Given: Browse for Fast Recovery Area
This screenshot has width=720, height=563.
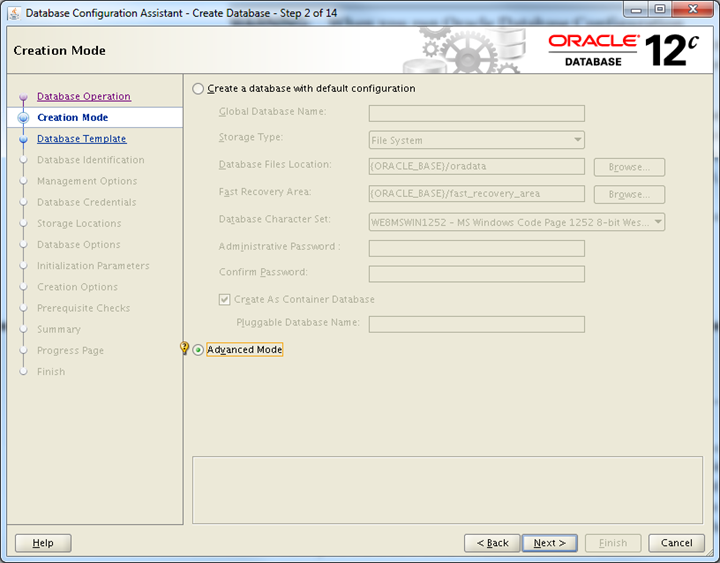Looking at the screenshot, I should pos(629,194).
